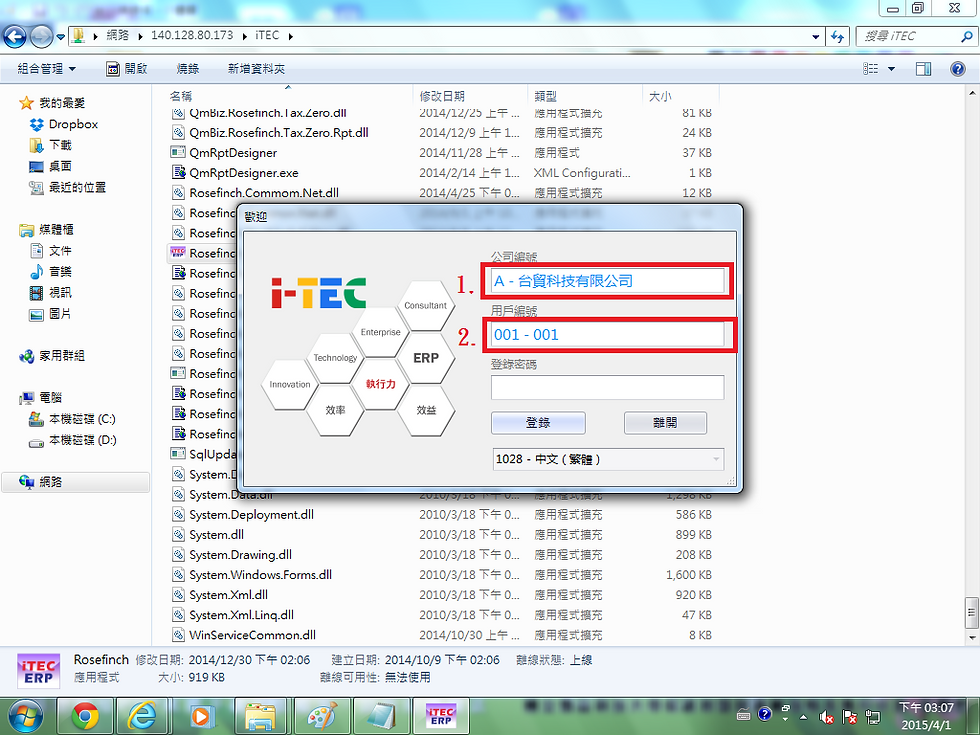Open the Paint taskbar icon
Image resolution: width=980 pixels, height=735 pixels.
click(x=321, y=716)
